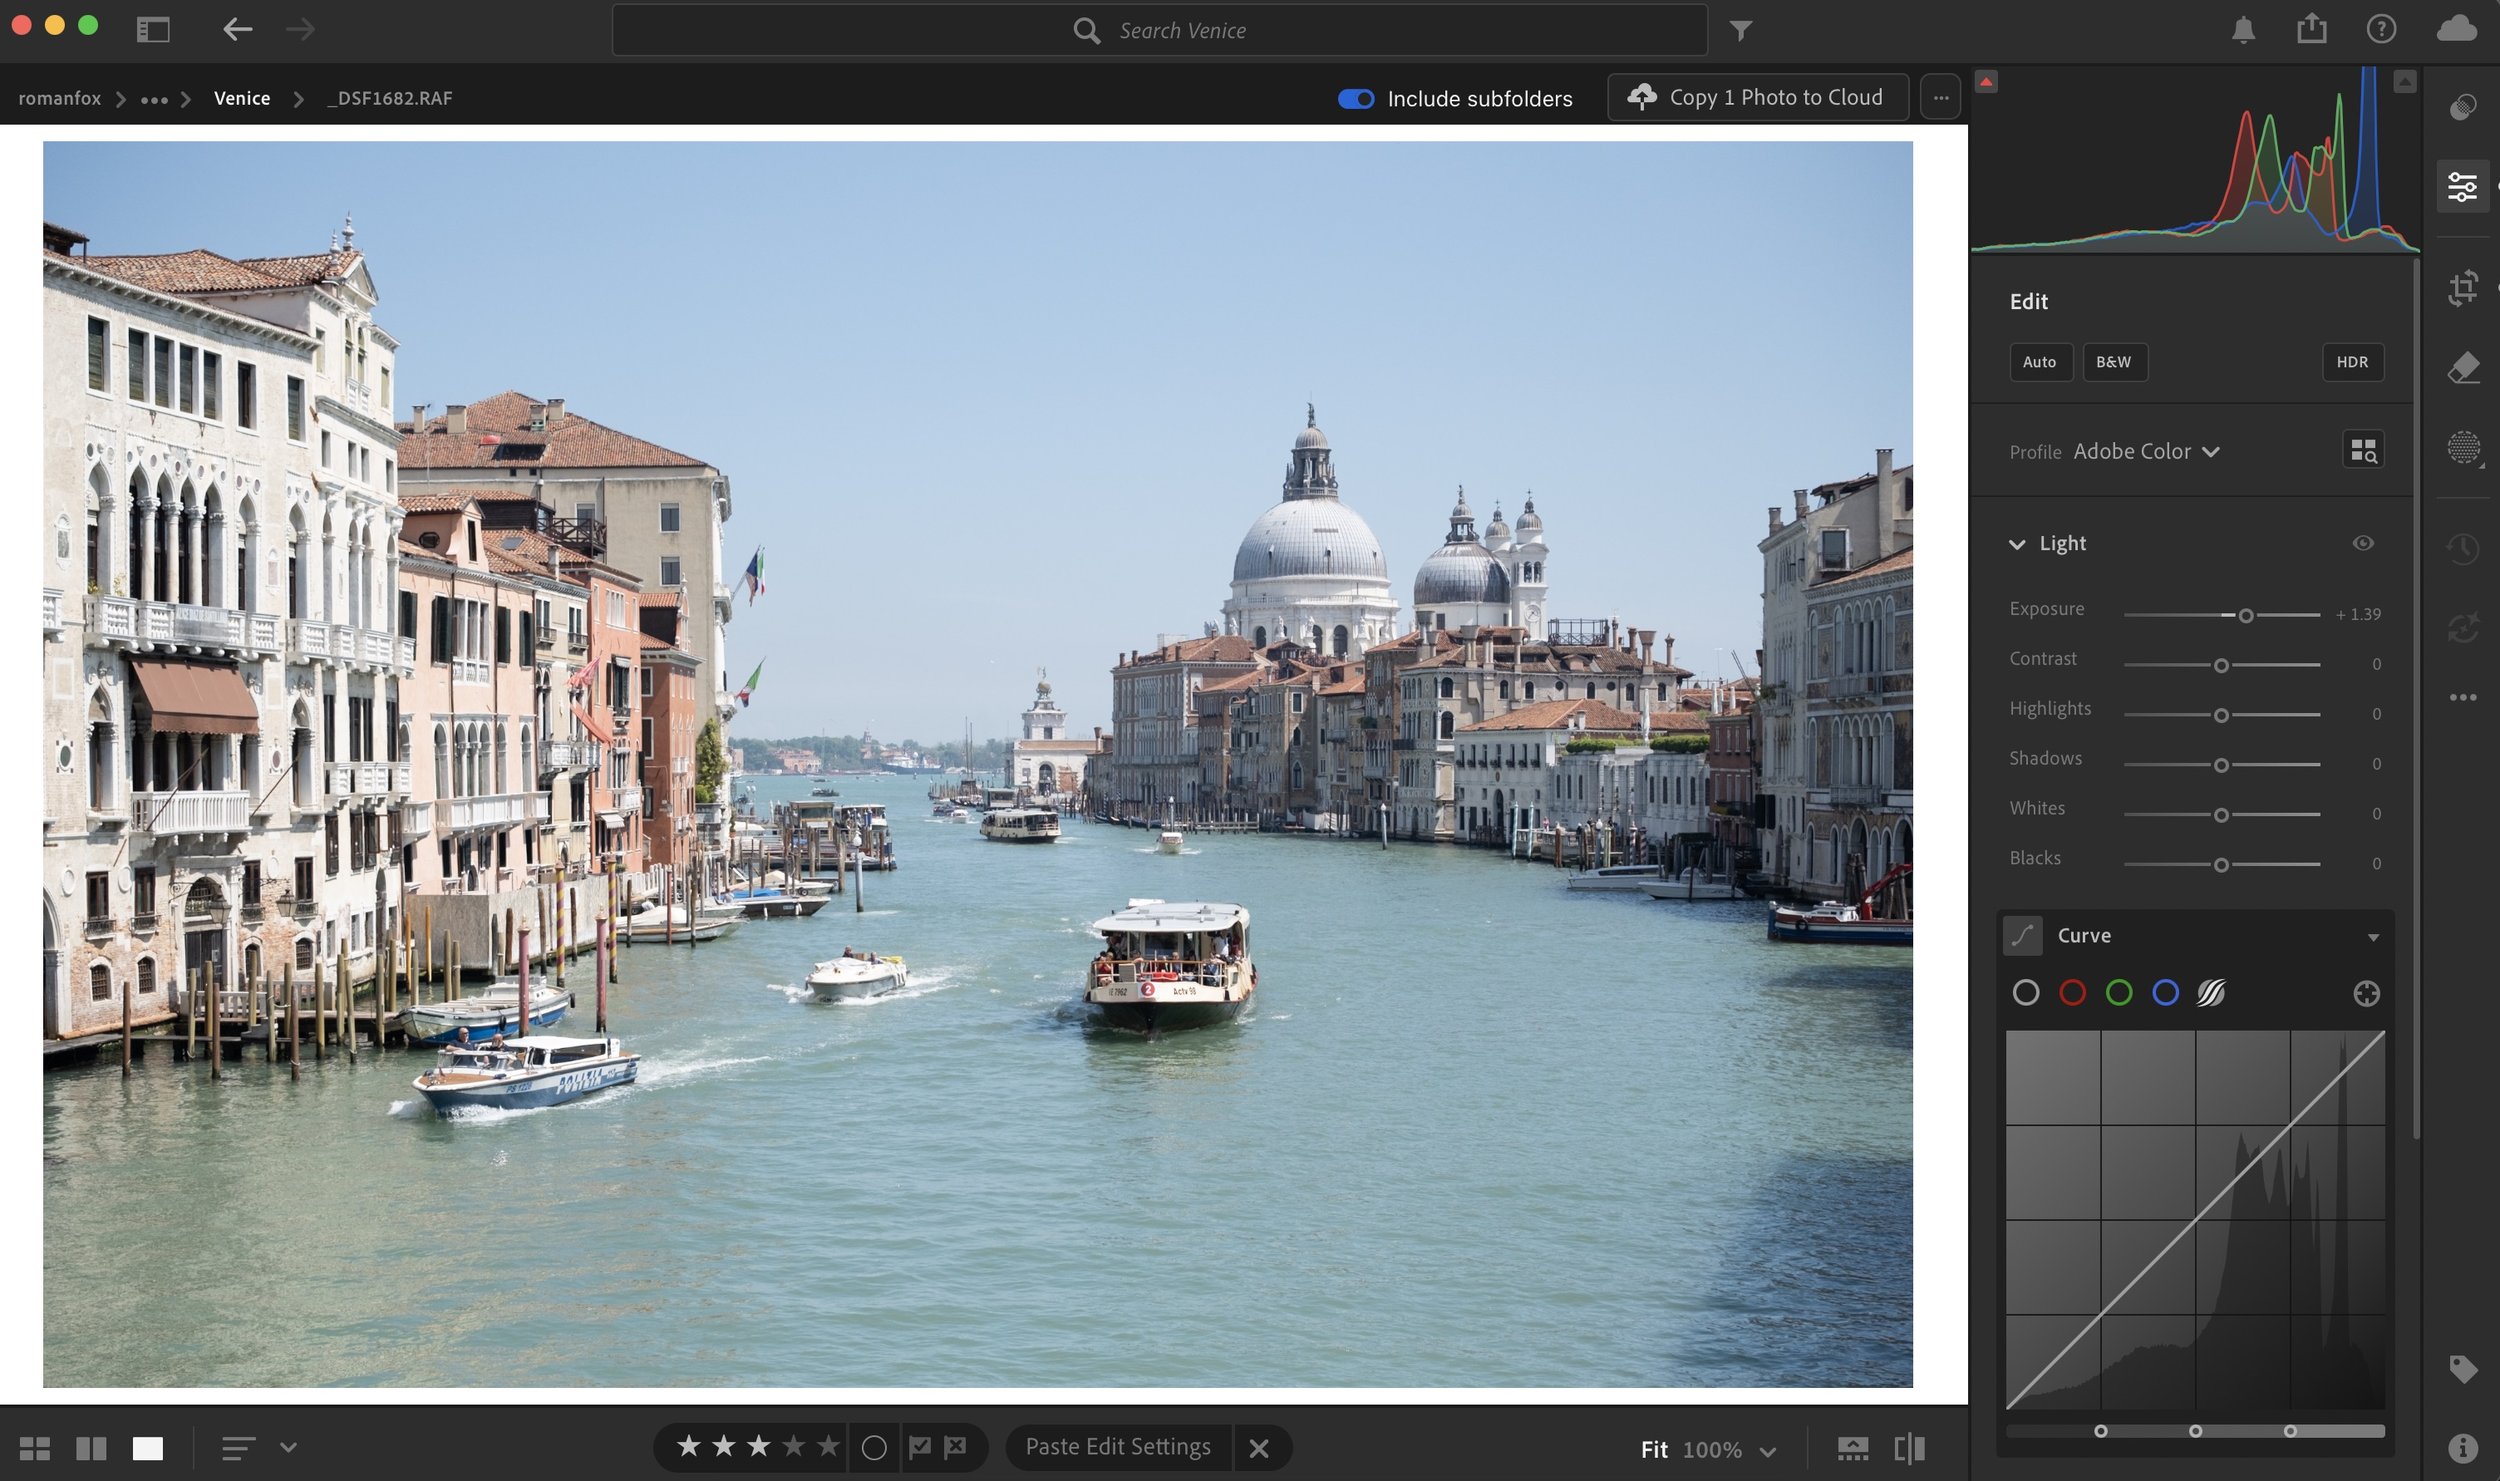This screenshot has height=1481, width=2500.
Task: Collapse the Light section
Action: point(2017,544)
